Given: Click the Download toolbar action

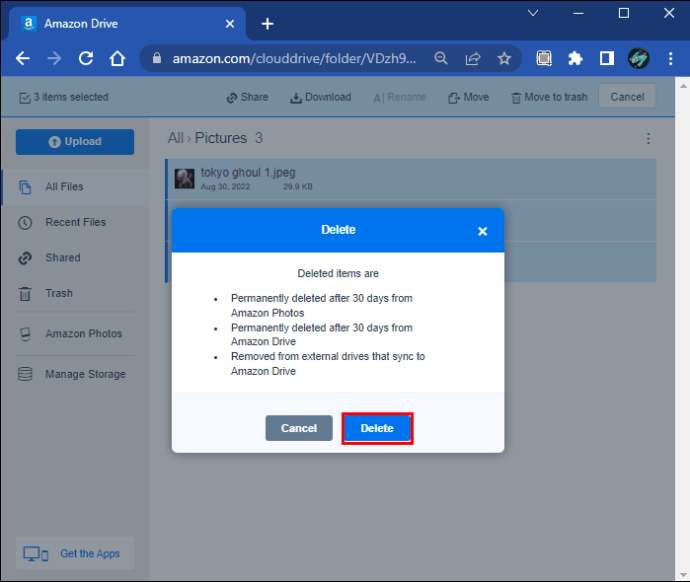Looking at the screenshot, I should pyautogui.click(x=321, y=97).
